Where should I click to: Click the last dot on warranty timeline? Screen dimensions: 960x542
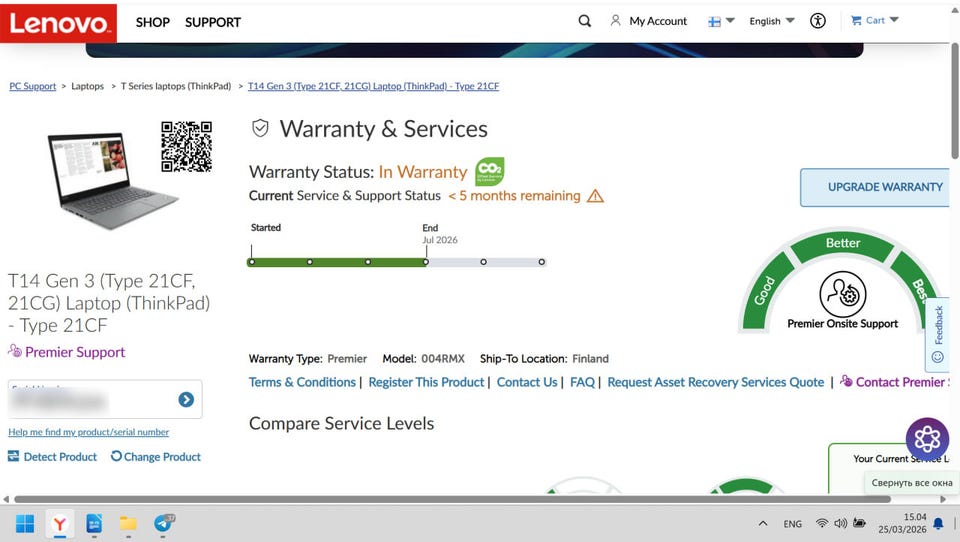[x=542, y=262]
